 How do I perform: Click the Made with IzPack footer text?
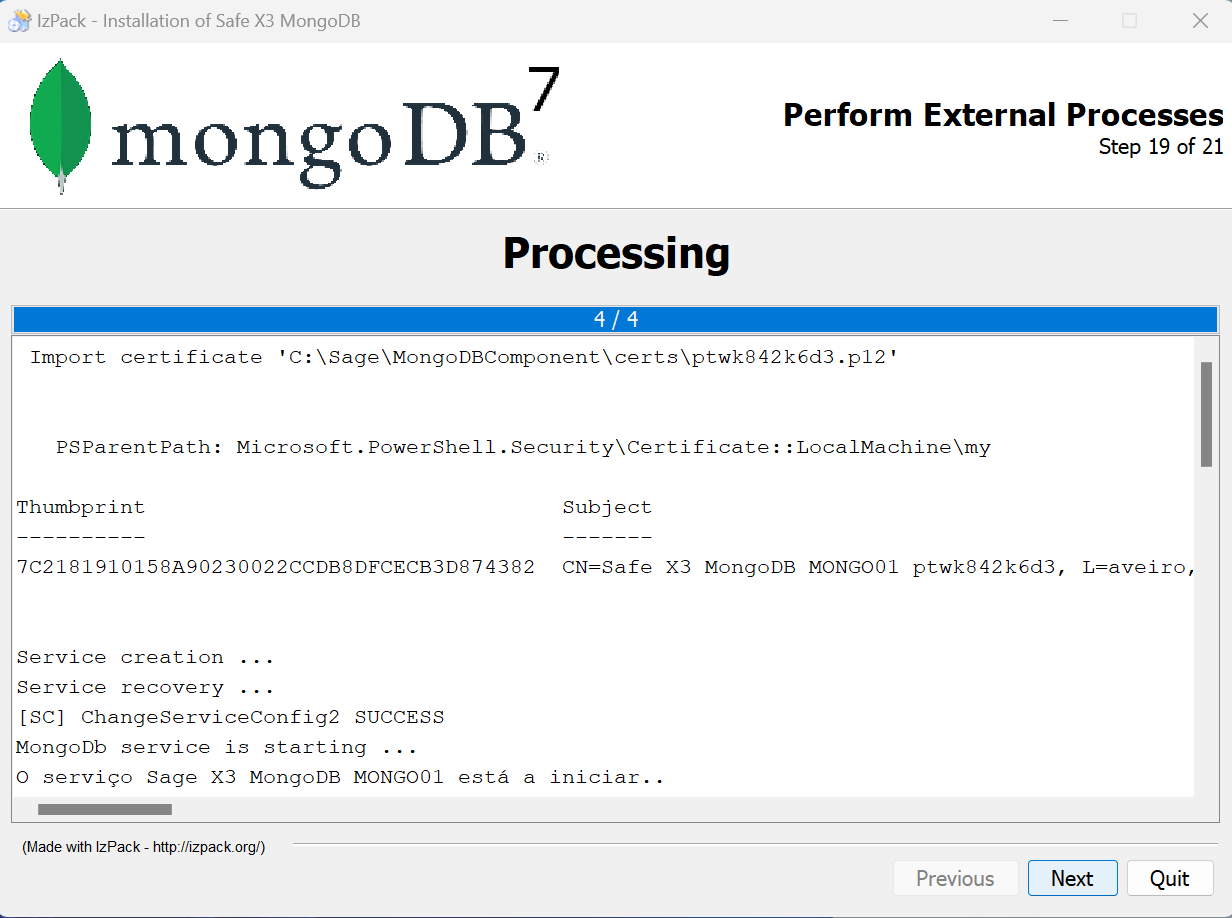(143, 847)
